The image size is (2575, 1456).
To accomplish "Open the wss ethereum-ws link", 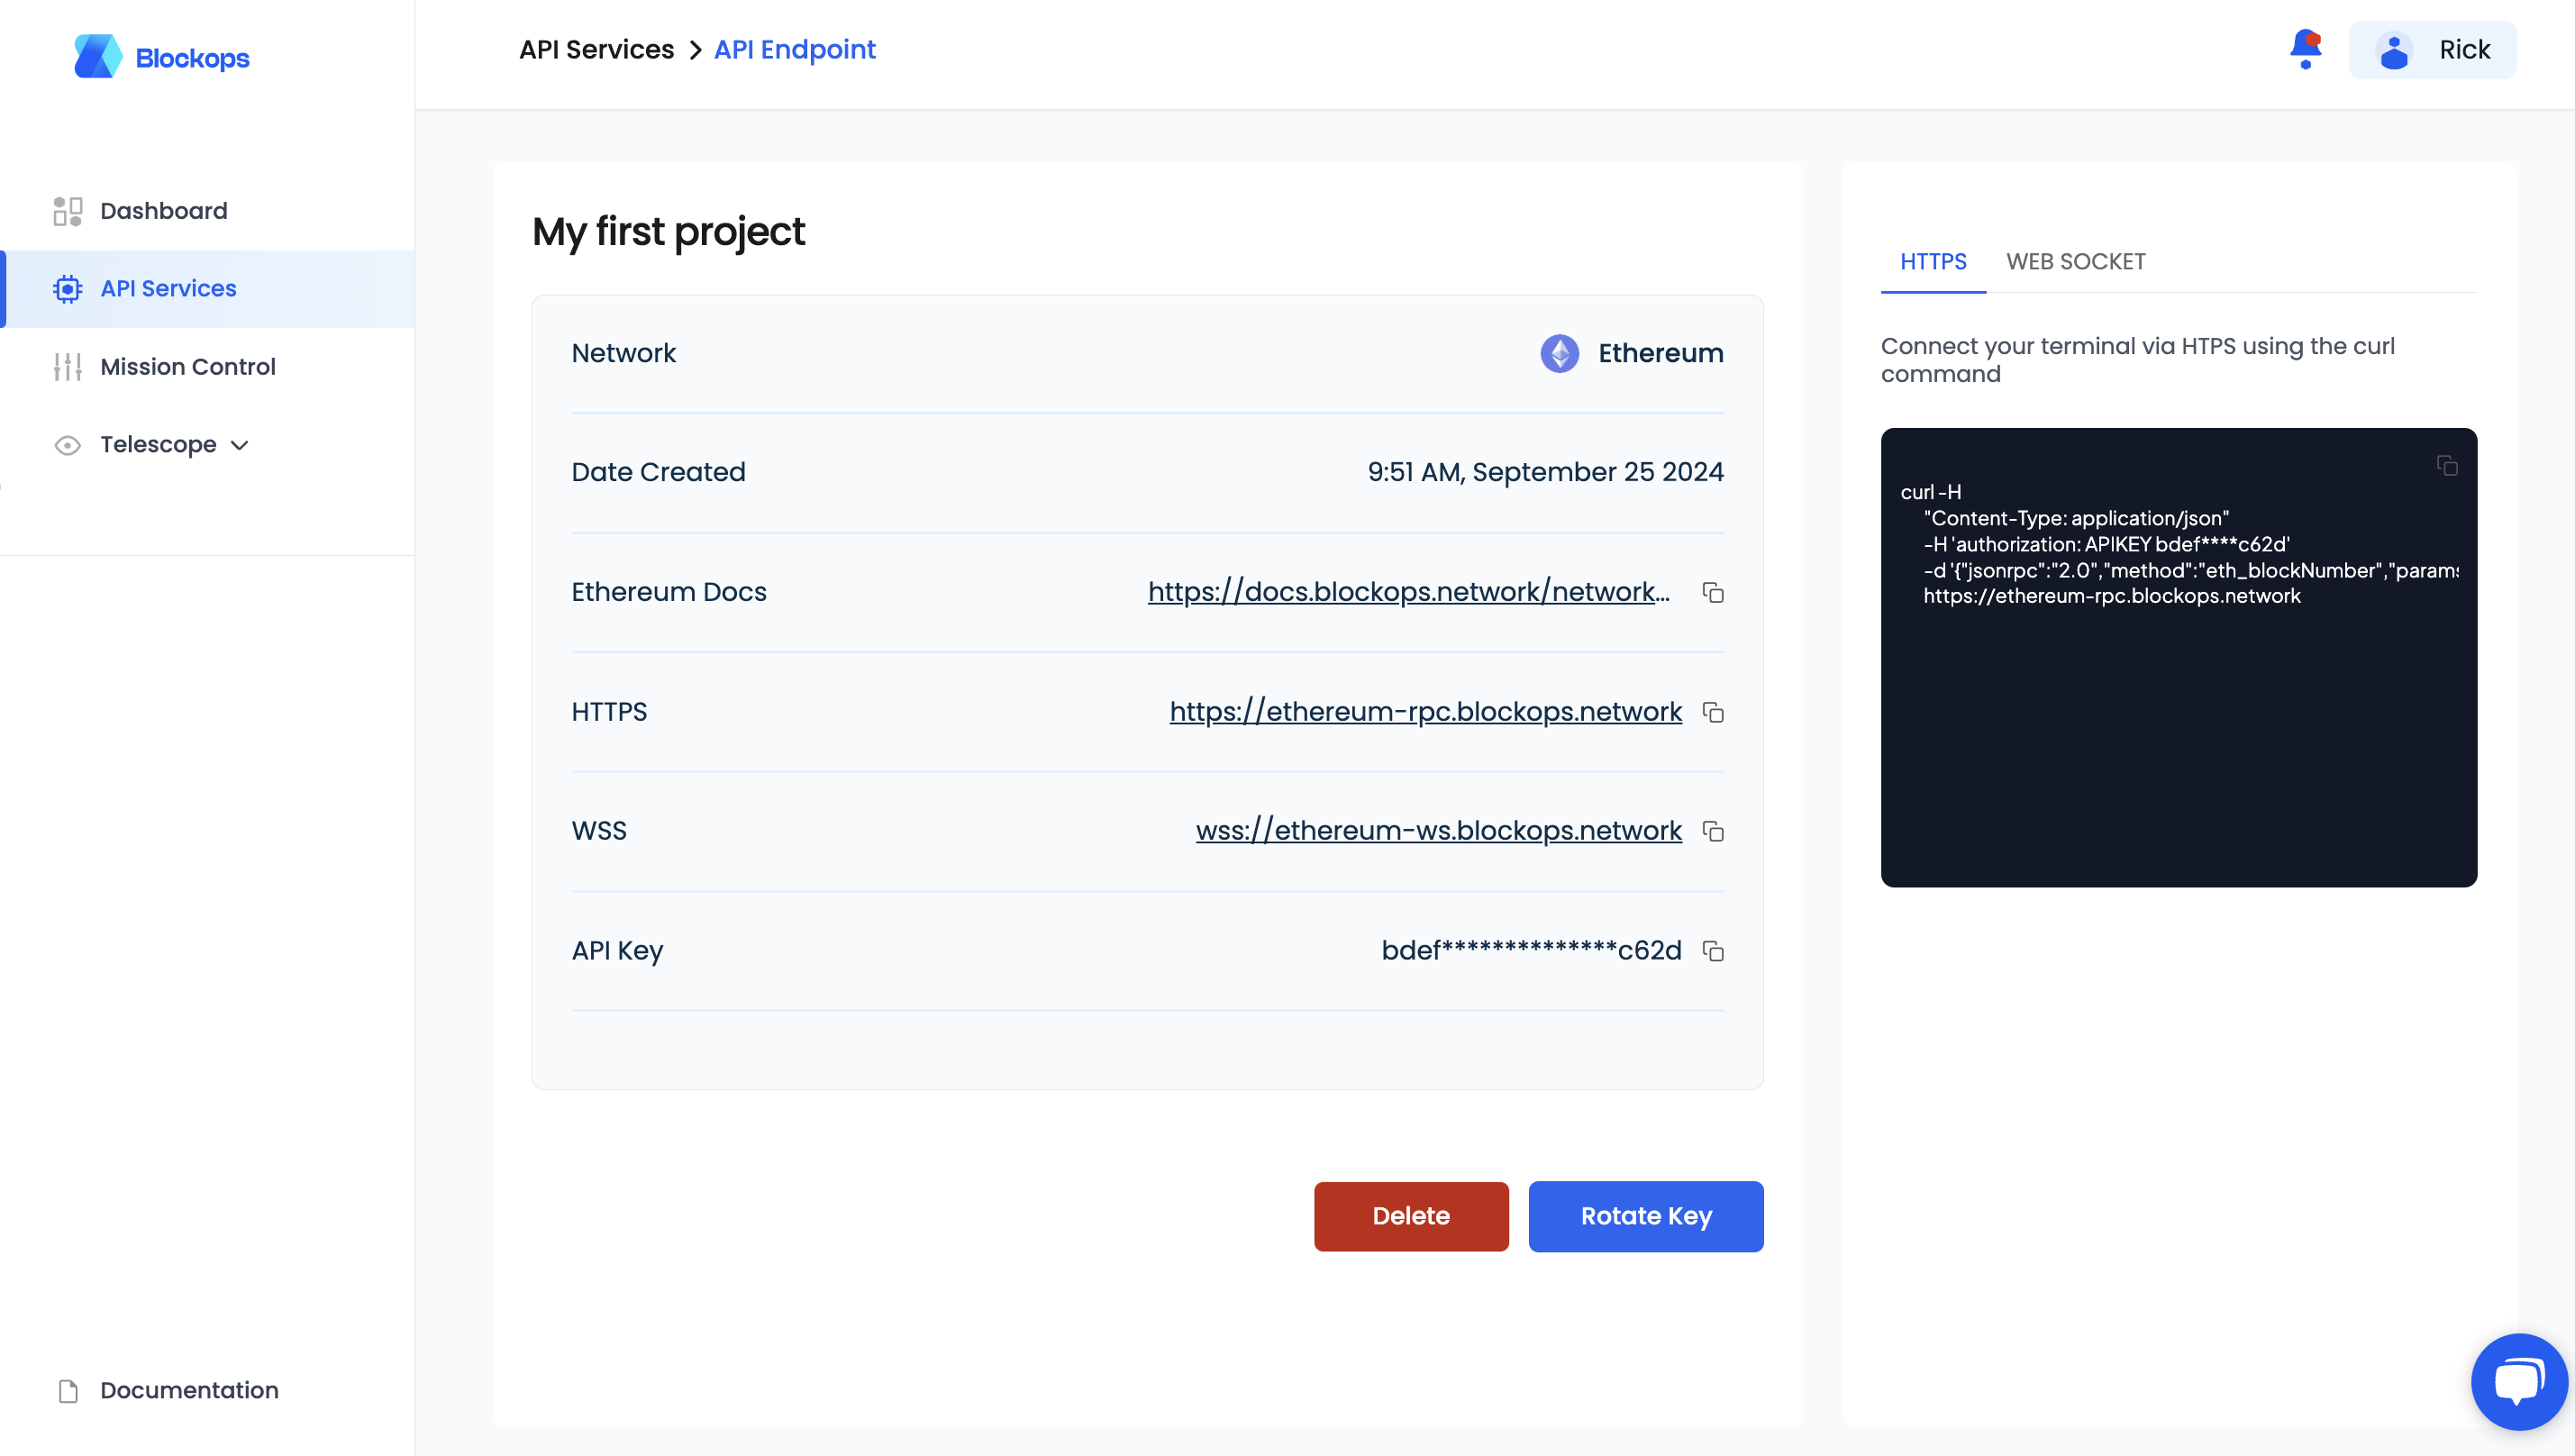I will pos(1438,831).
